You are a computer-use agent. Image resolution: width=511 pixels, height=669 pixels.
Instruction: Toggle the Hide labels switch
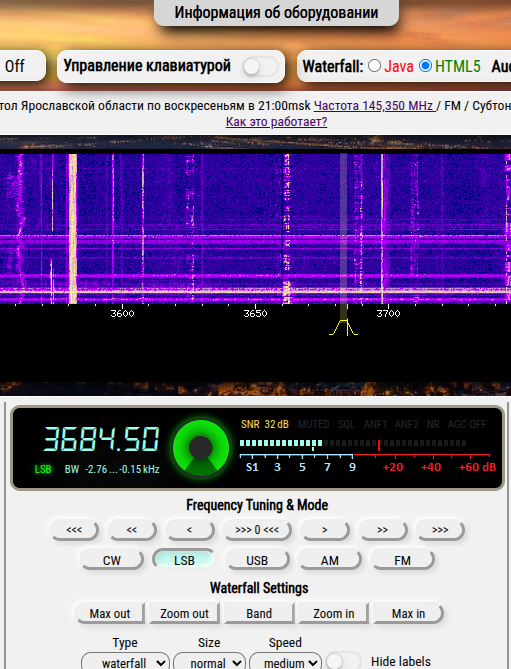tap(343, 661)
